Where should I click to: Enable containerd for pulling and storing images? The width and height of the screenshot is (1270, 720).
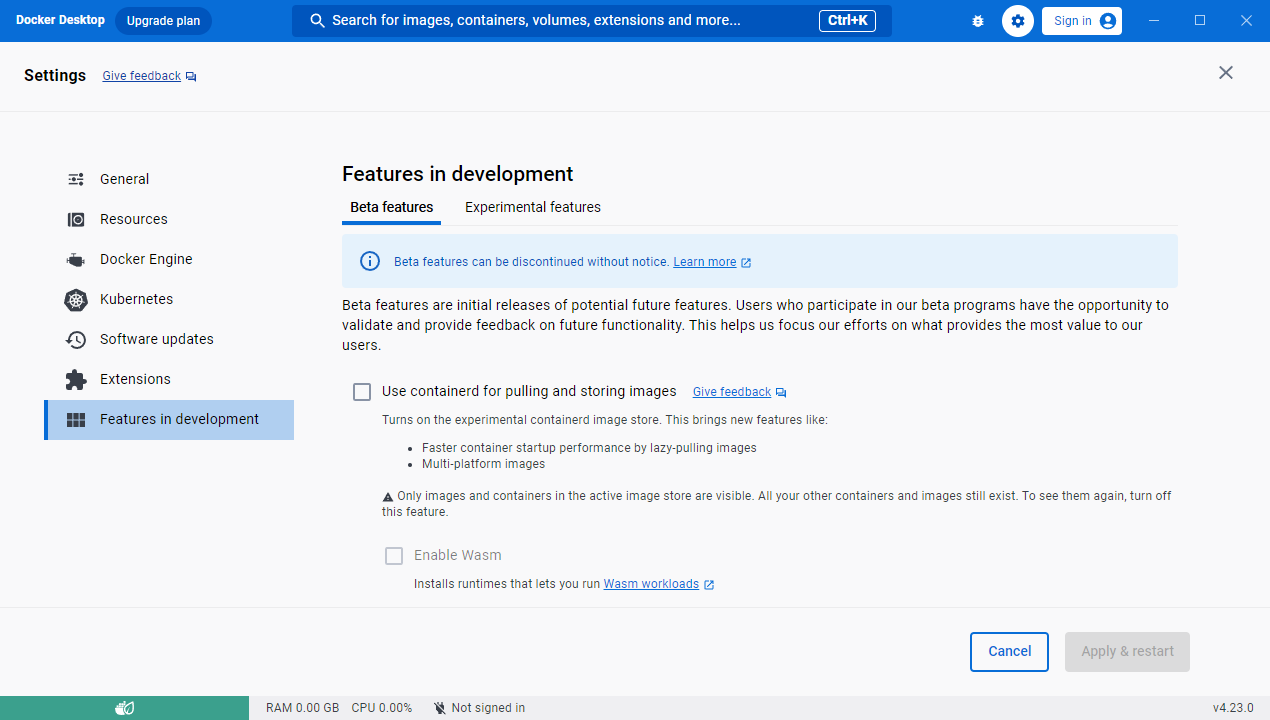(361, 392)
